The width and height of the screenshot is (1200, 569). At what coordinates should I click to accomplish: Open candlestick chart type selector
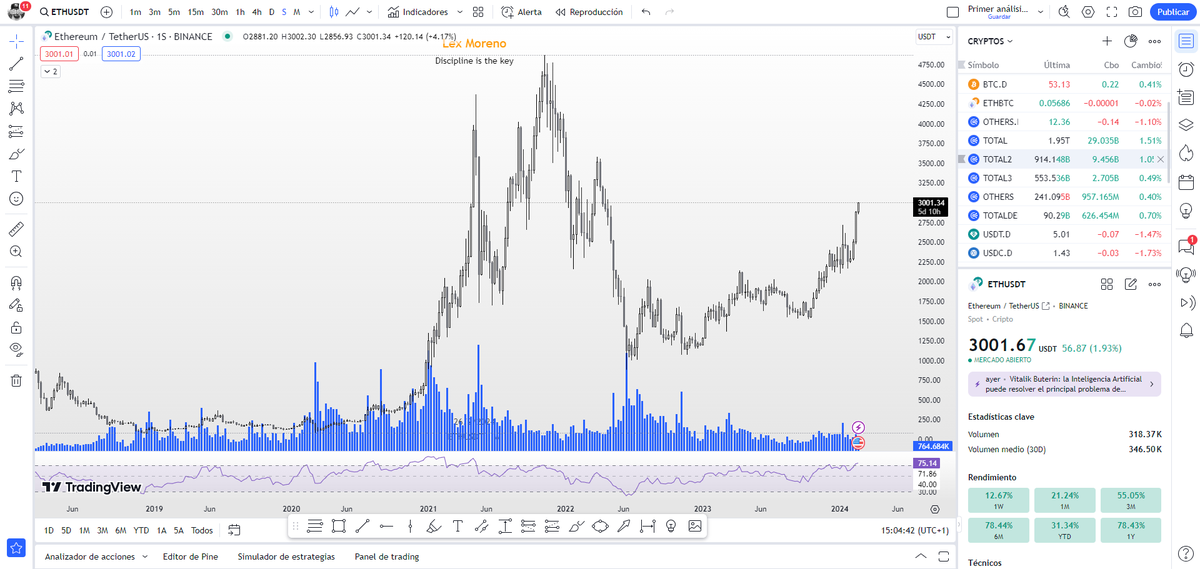(333, 12)
